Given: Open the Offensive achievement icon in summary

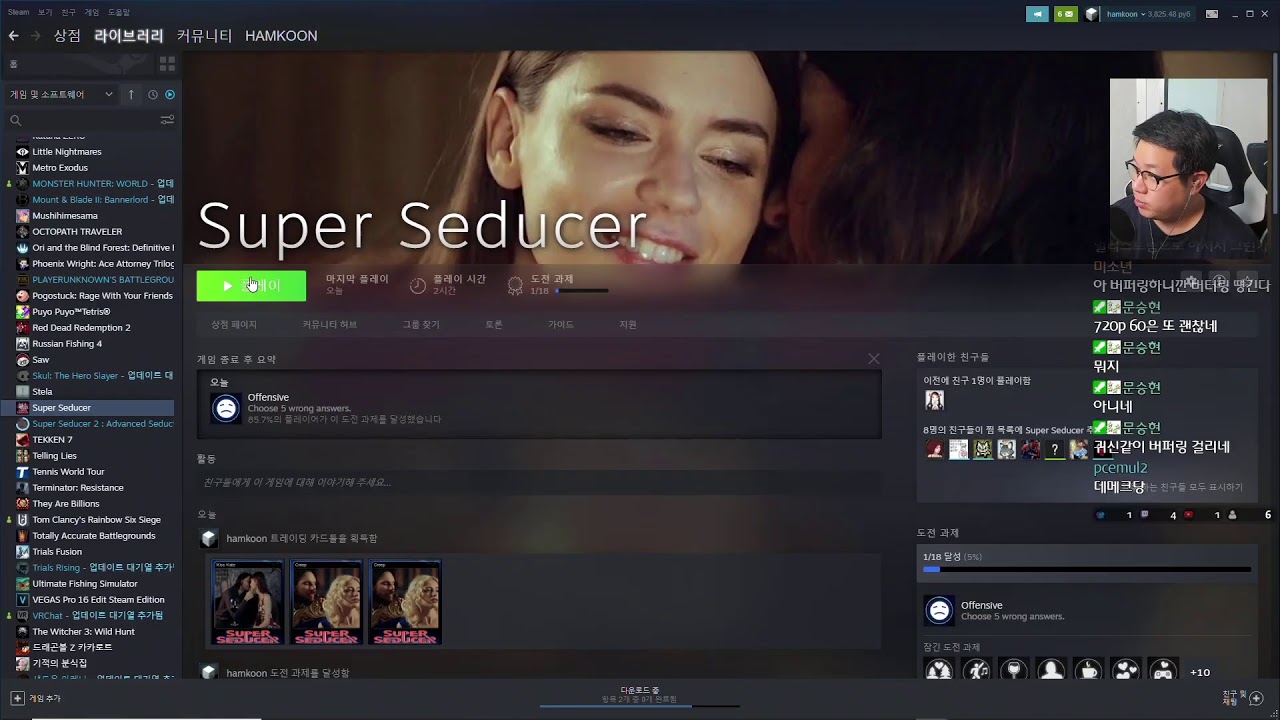Looking at the screenshot, I should (226, 408).
